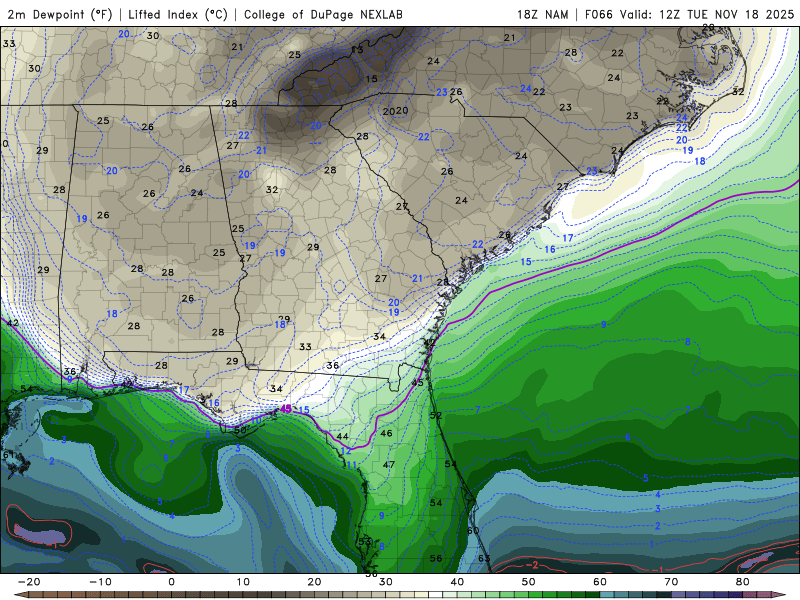Image resolution: width=800 pixels, height=600 pixels.
Task: Click the "Lifted Index (°C)" title text
Action: 178,14
